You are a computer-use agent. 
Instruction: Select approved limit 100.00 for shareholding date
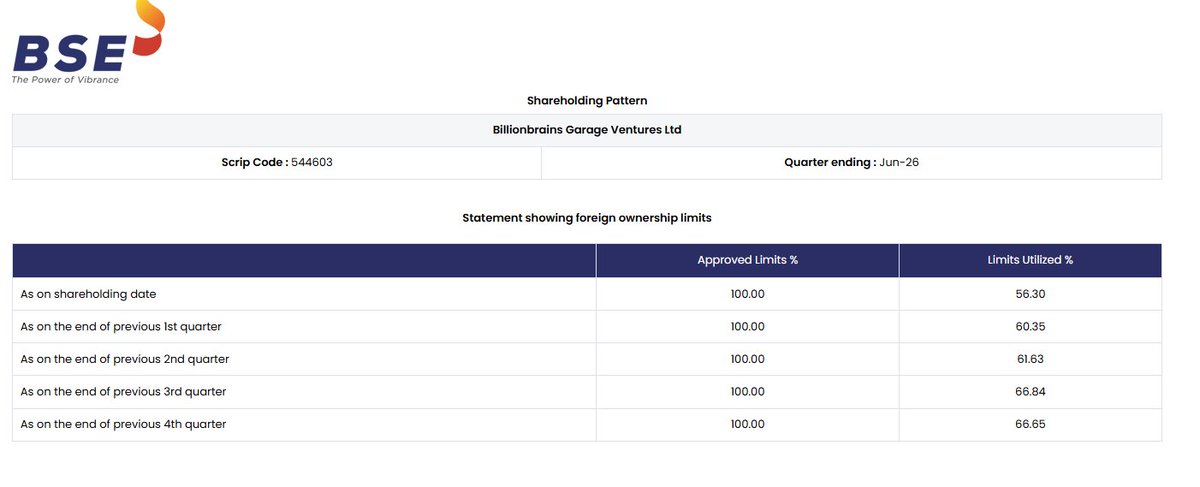tap(747, 294)
